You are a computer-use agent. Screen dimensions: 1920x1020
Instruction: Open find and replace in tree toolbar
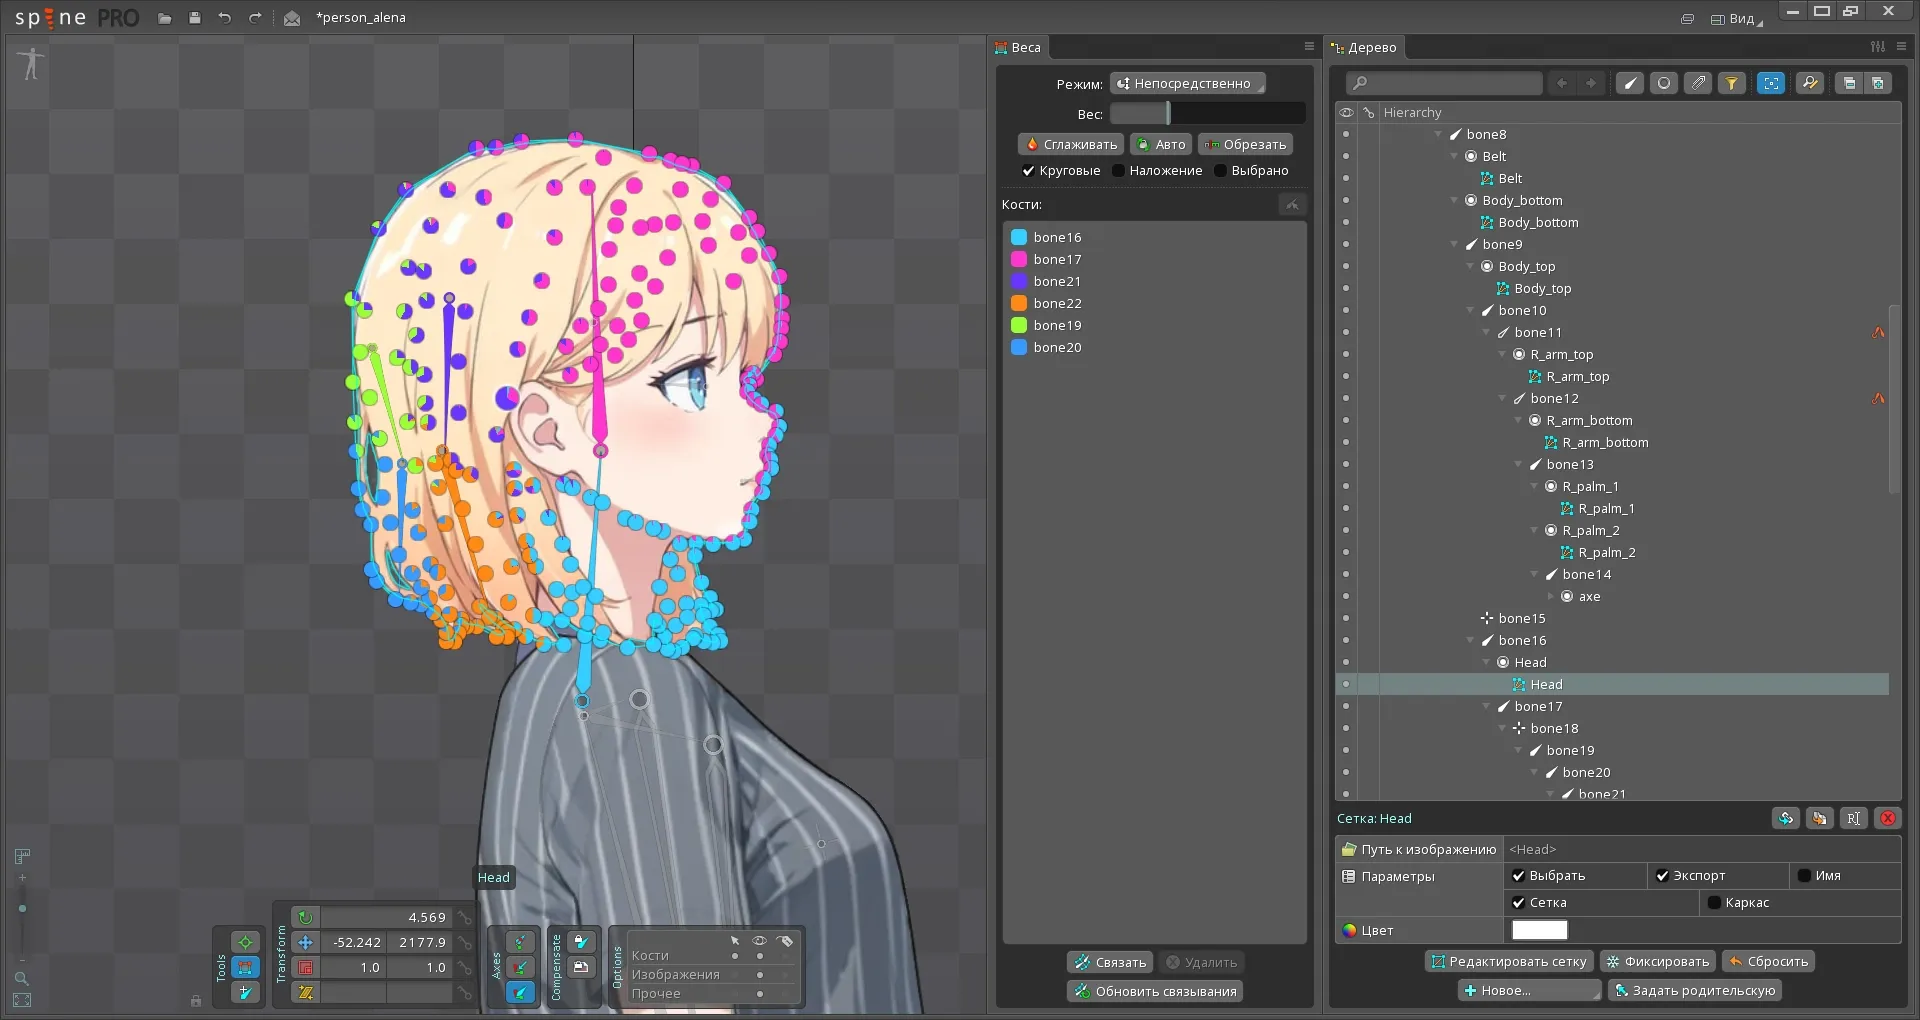1810,83
